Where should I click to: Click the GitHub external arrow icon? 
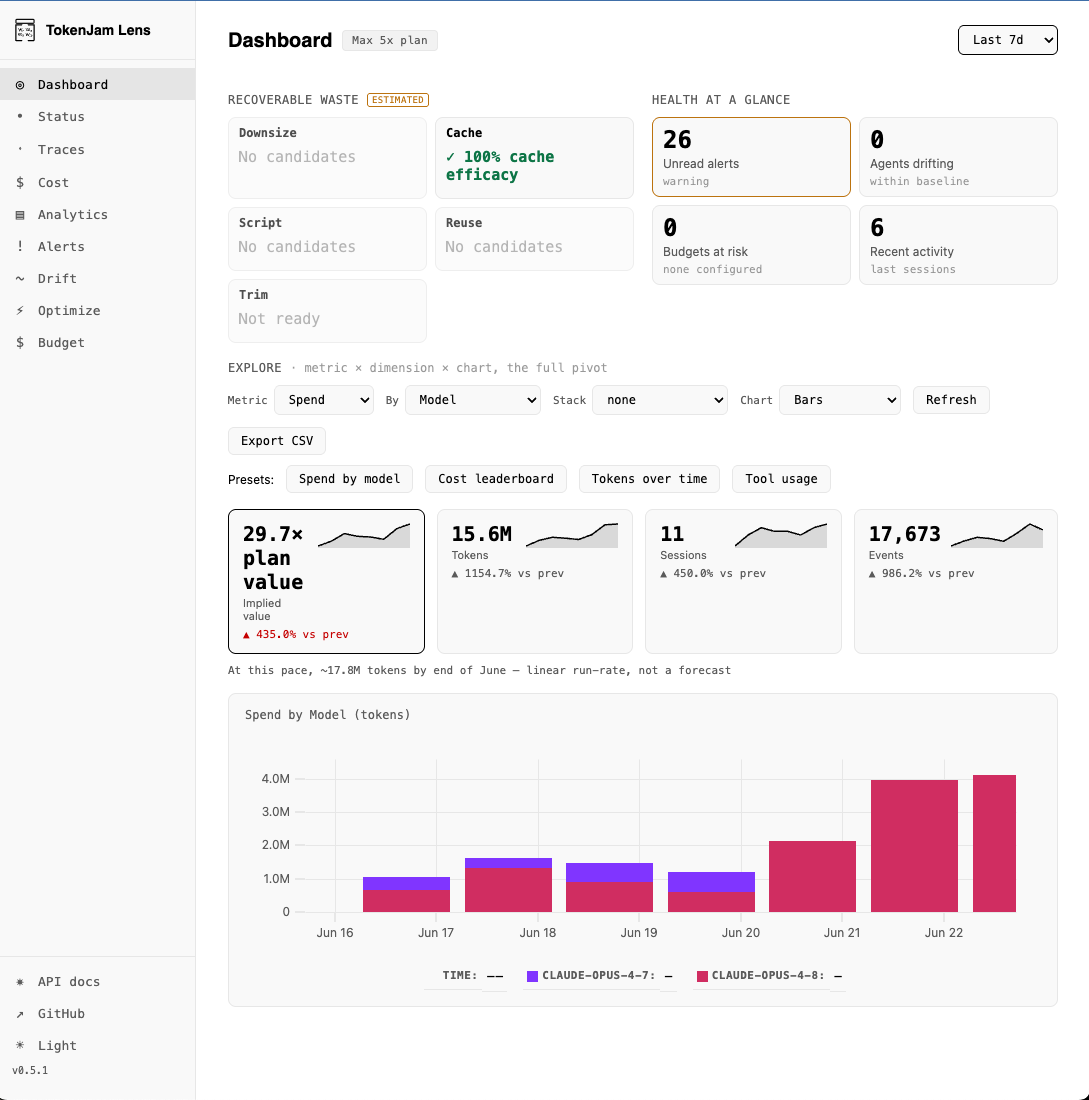[20, 1014]
